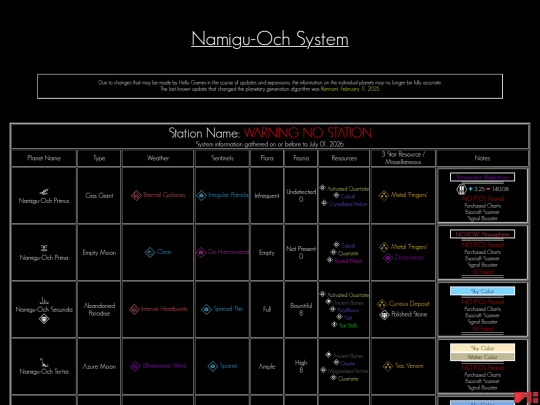Click the Namigu-Och Secunda planet glyph icon

pyautogui.click(x=44, y=301)
